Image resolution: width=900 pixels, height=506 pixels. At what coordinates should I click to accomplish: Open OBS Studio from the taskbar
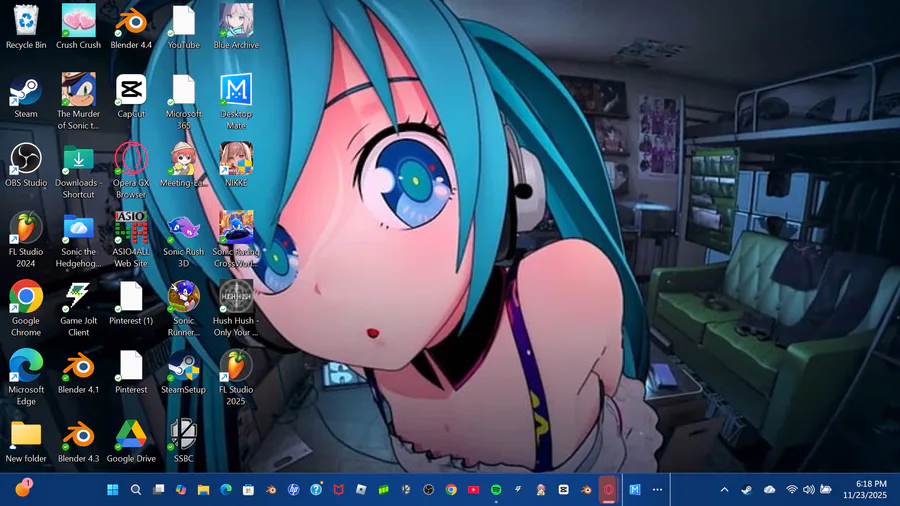click(x=429, y=489)
